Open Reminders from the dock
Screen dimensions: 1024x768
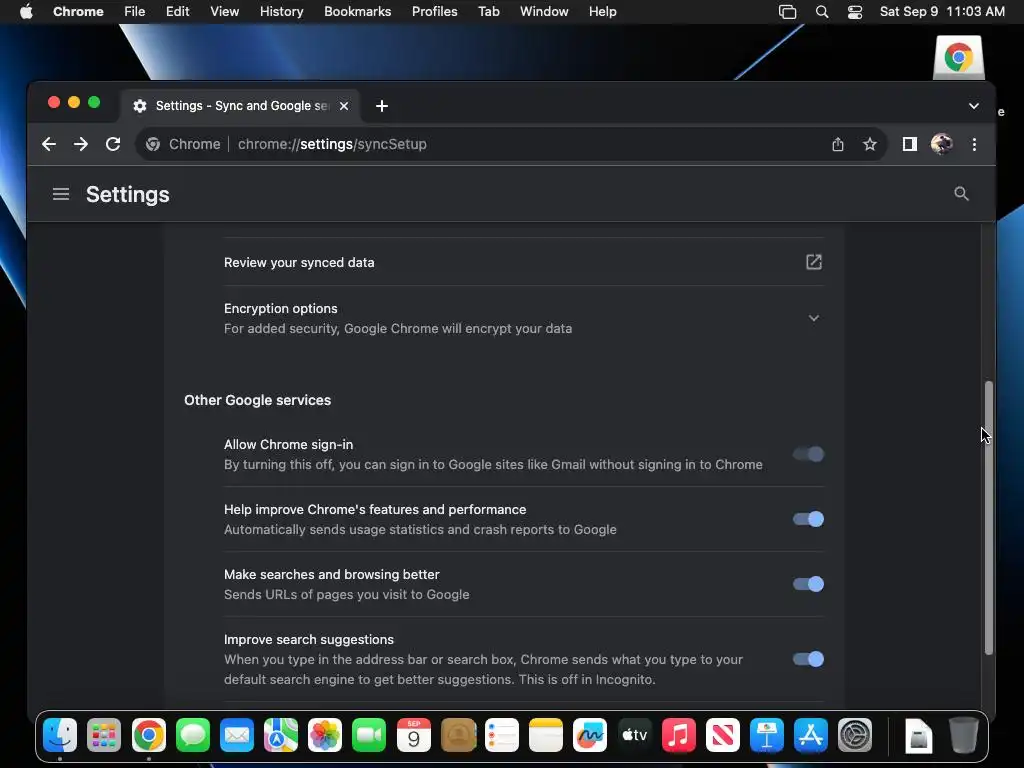tap(502, 735)
